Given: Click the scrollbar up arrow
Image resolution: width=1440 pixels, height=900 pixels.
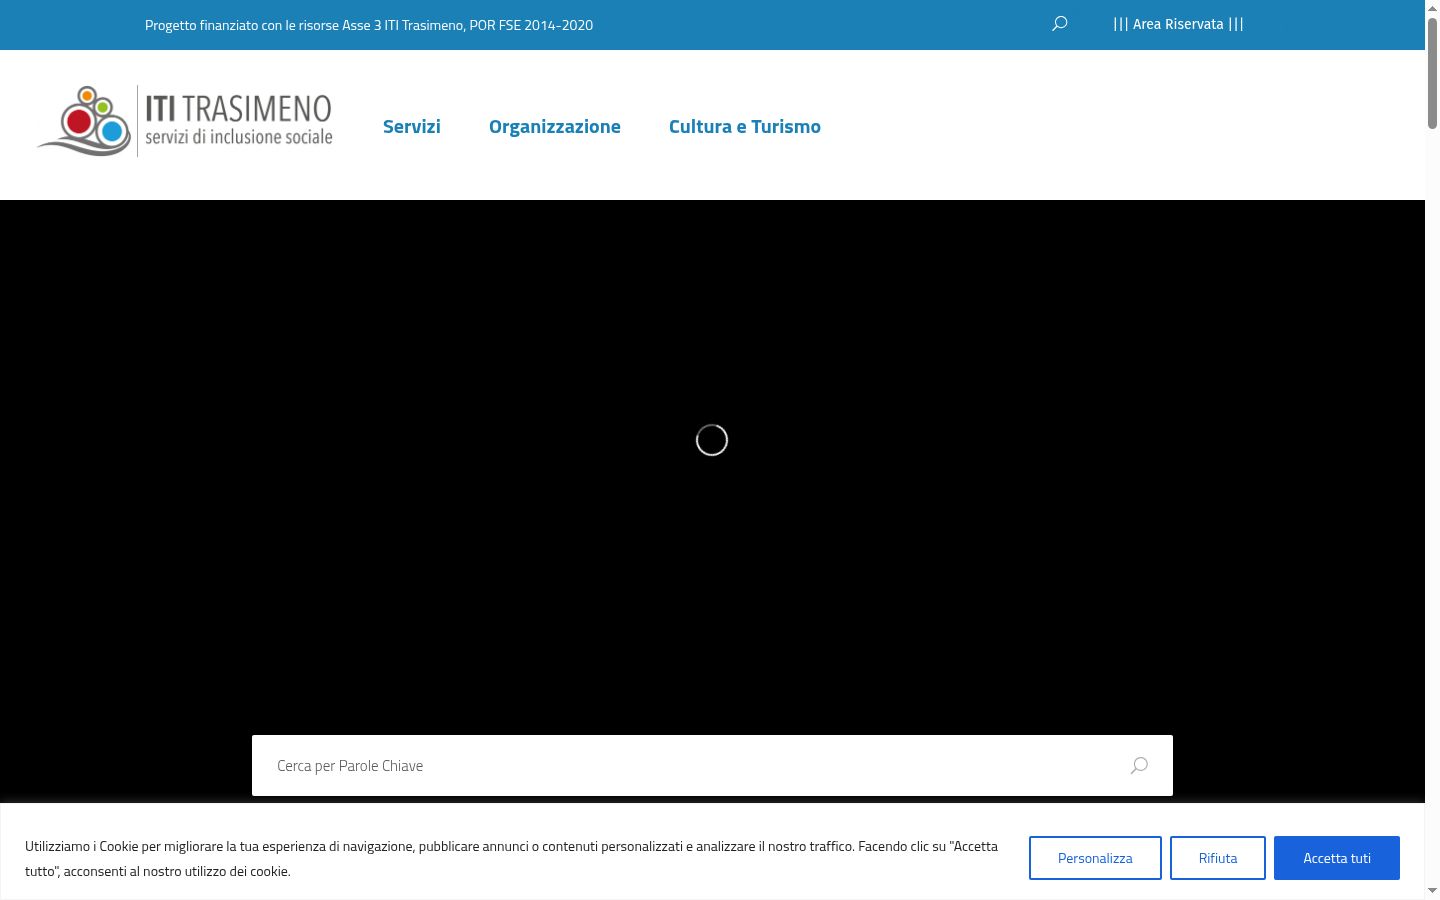Looking at the screenshot, I should click(x=1432, y=8).
